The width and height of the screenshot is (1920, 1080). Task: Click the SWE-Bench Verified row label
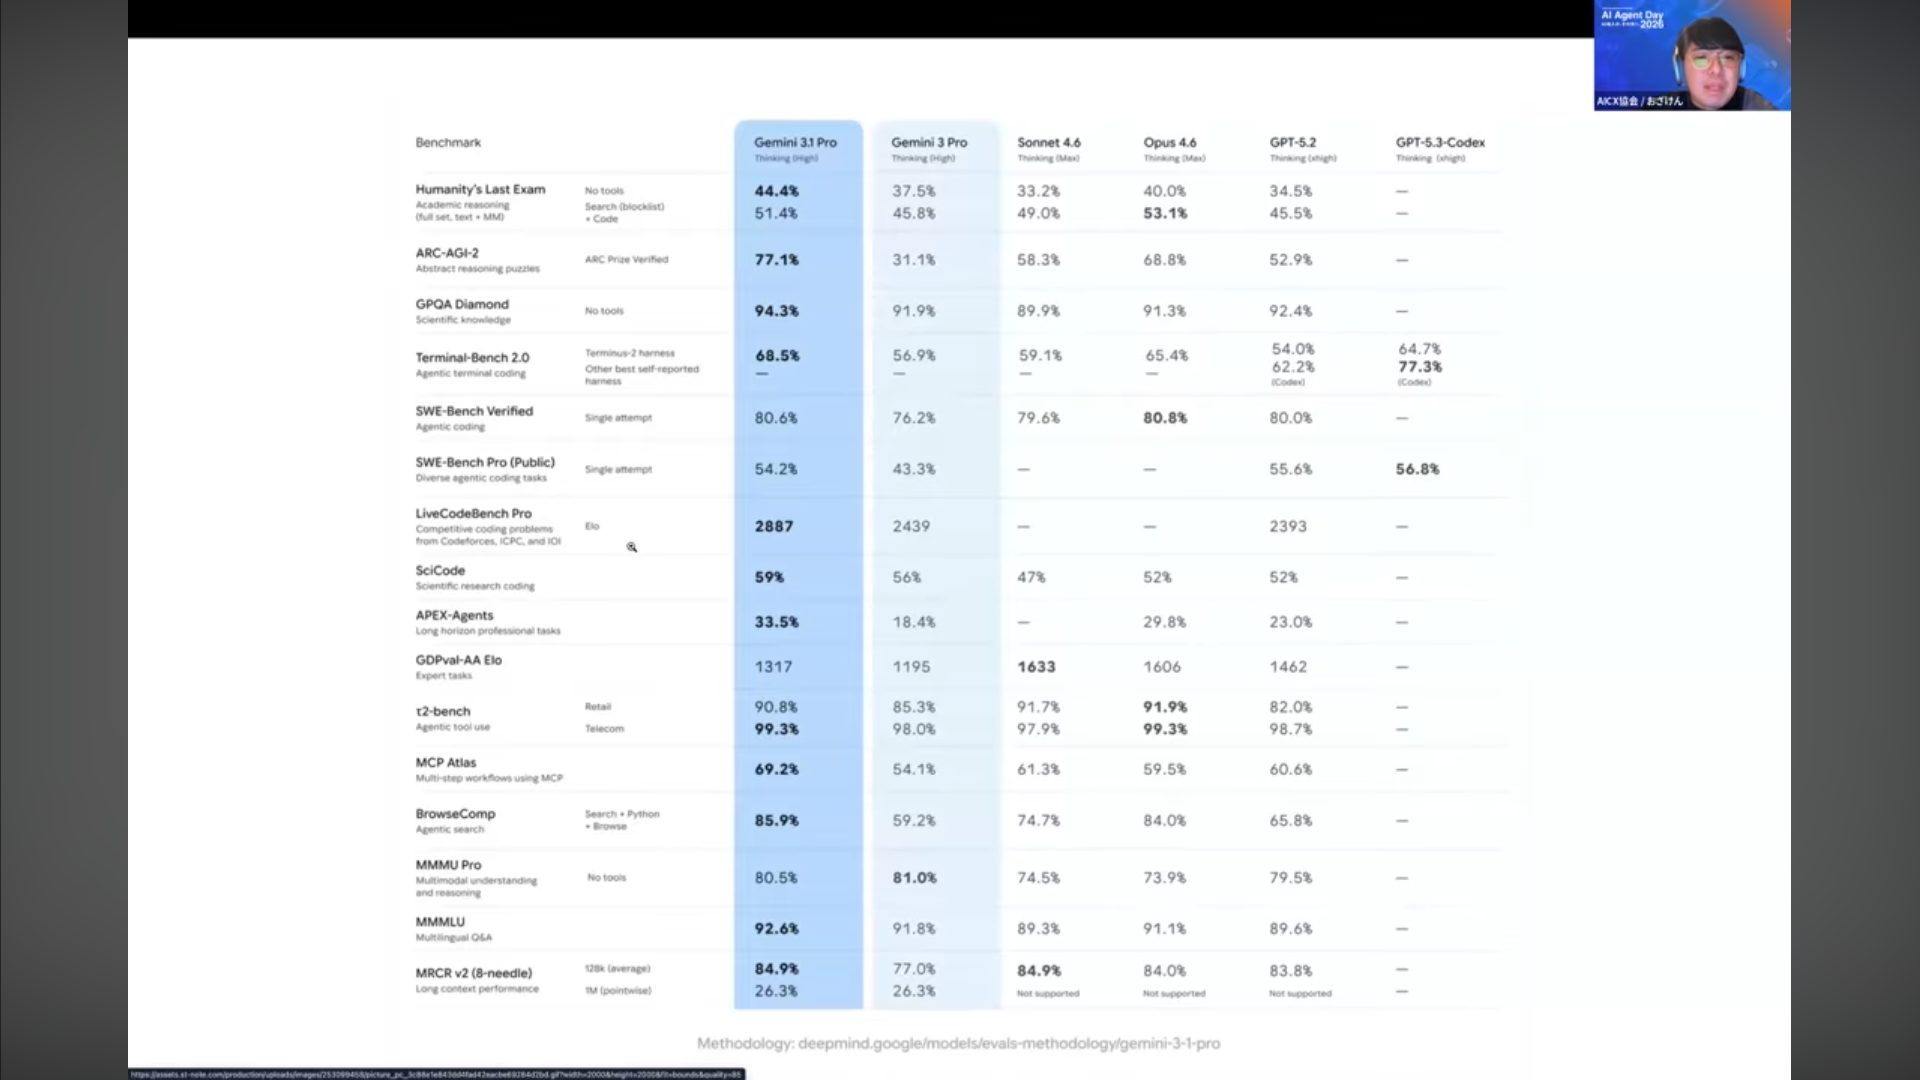pyautogui.click(x=474, y=411)
